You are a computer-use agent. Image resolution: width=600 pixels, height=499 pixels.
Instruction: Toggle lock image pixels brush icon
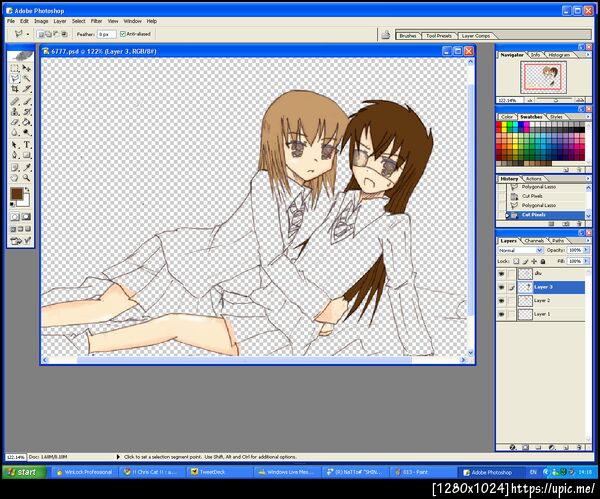525,261
